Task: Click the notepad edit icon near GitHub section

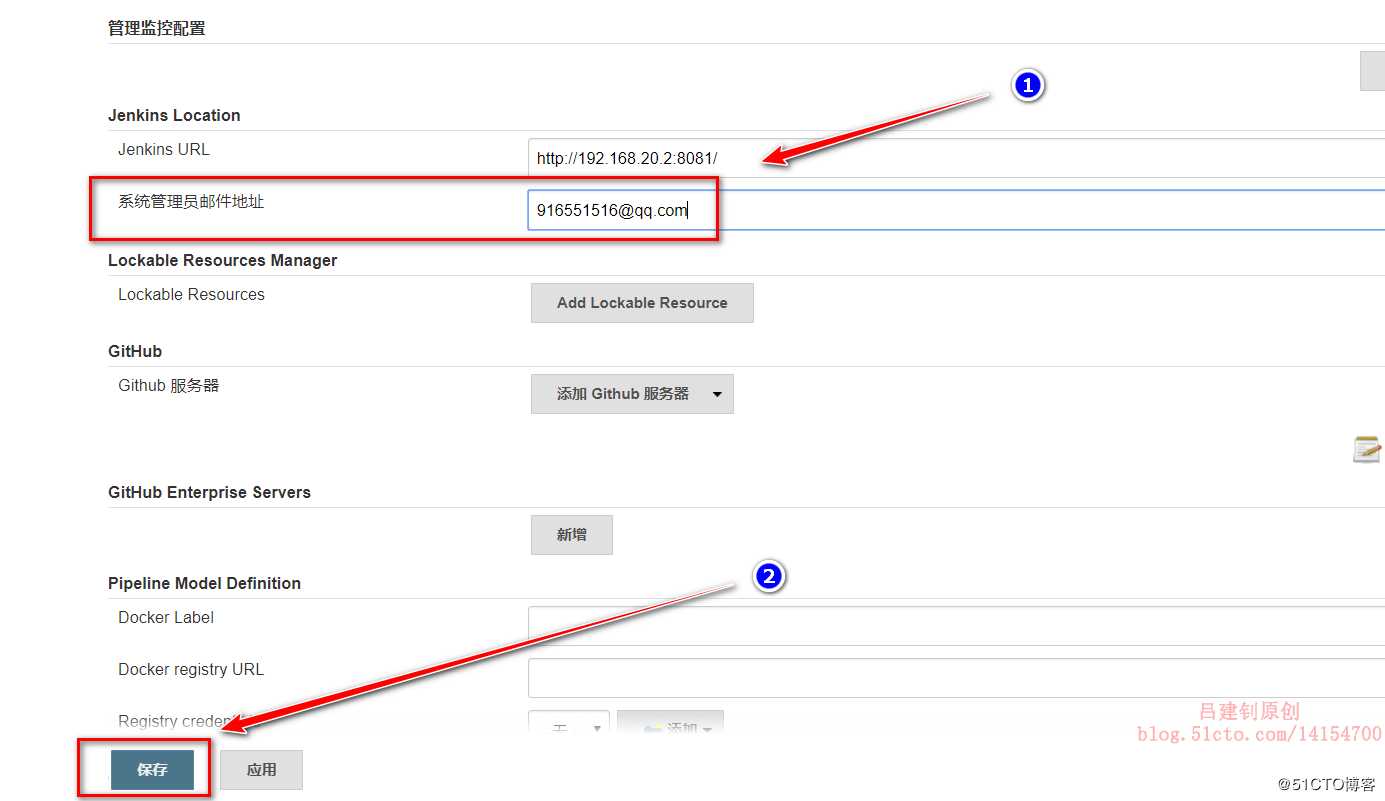Action: [1367, 449]
